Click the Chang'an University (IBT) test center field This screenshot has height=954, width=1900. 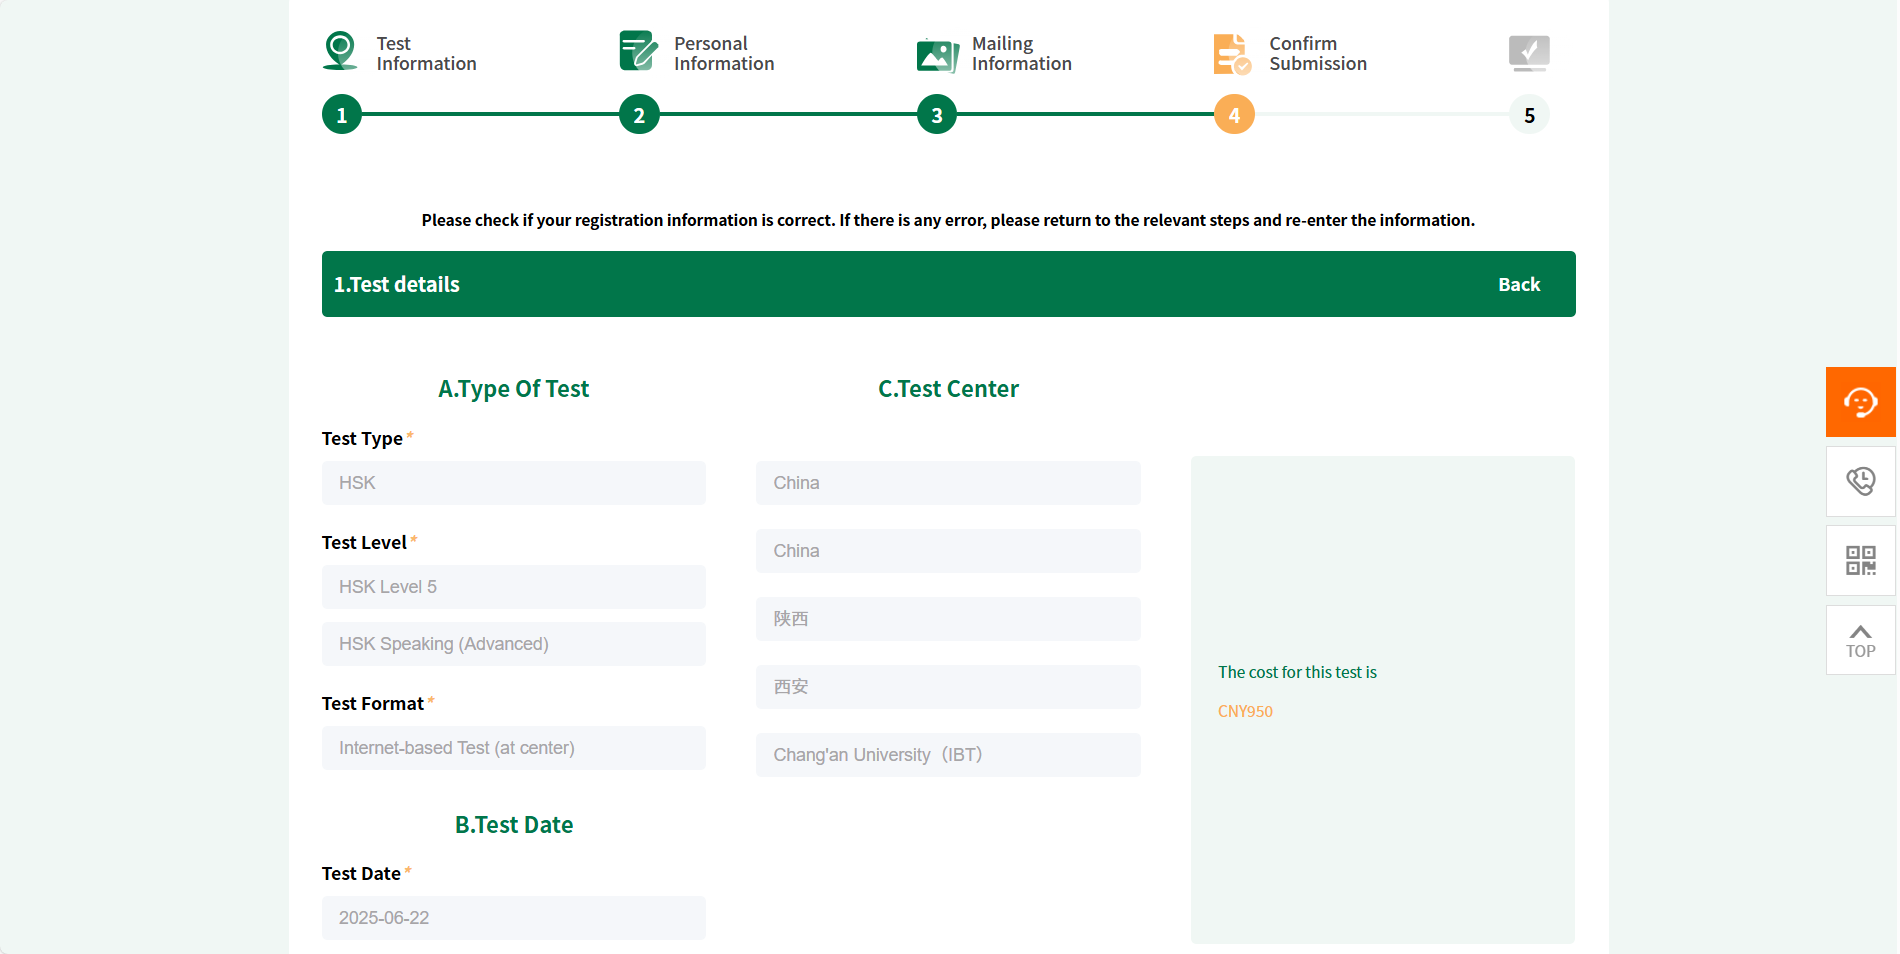(947, 755)
